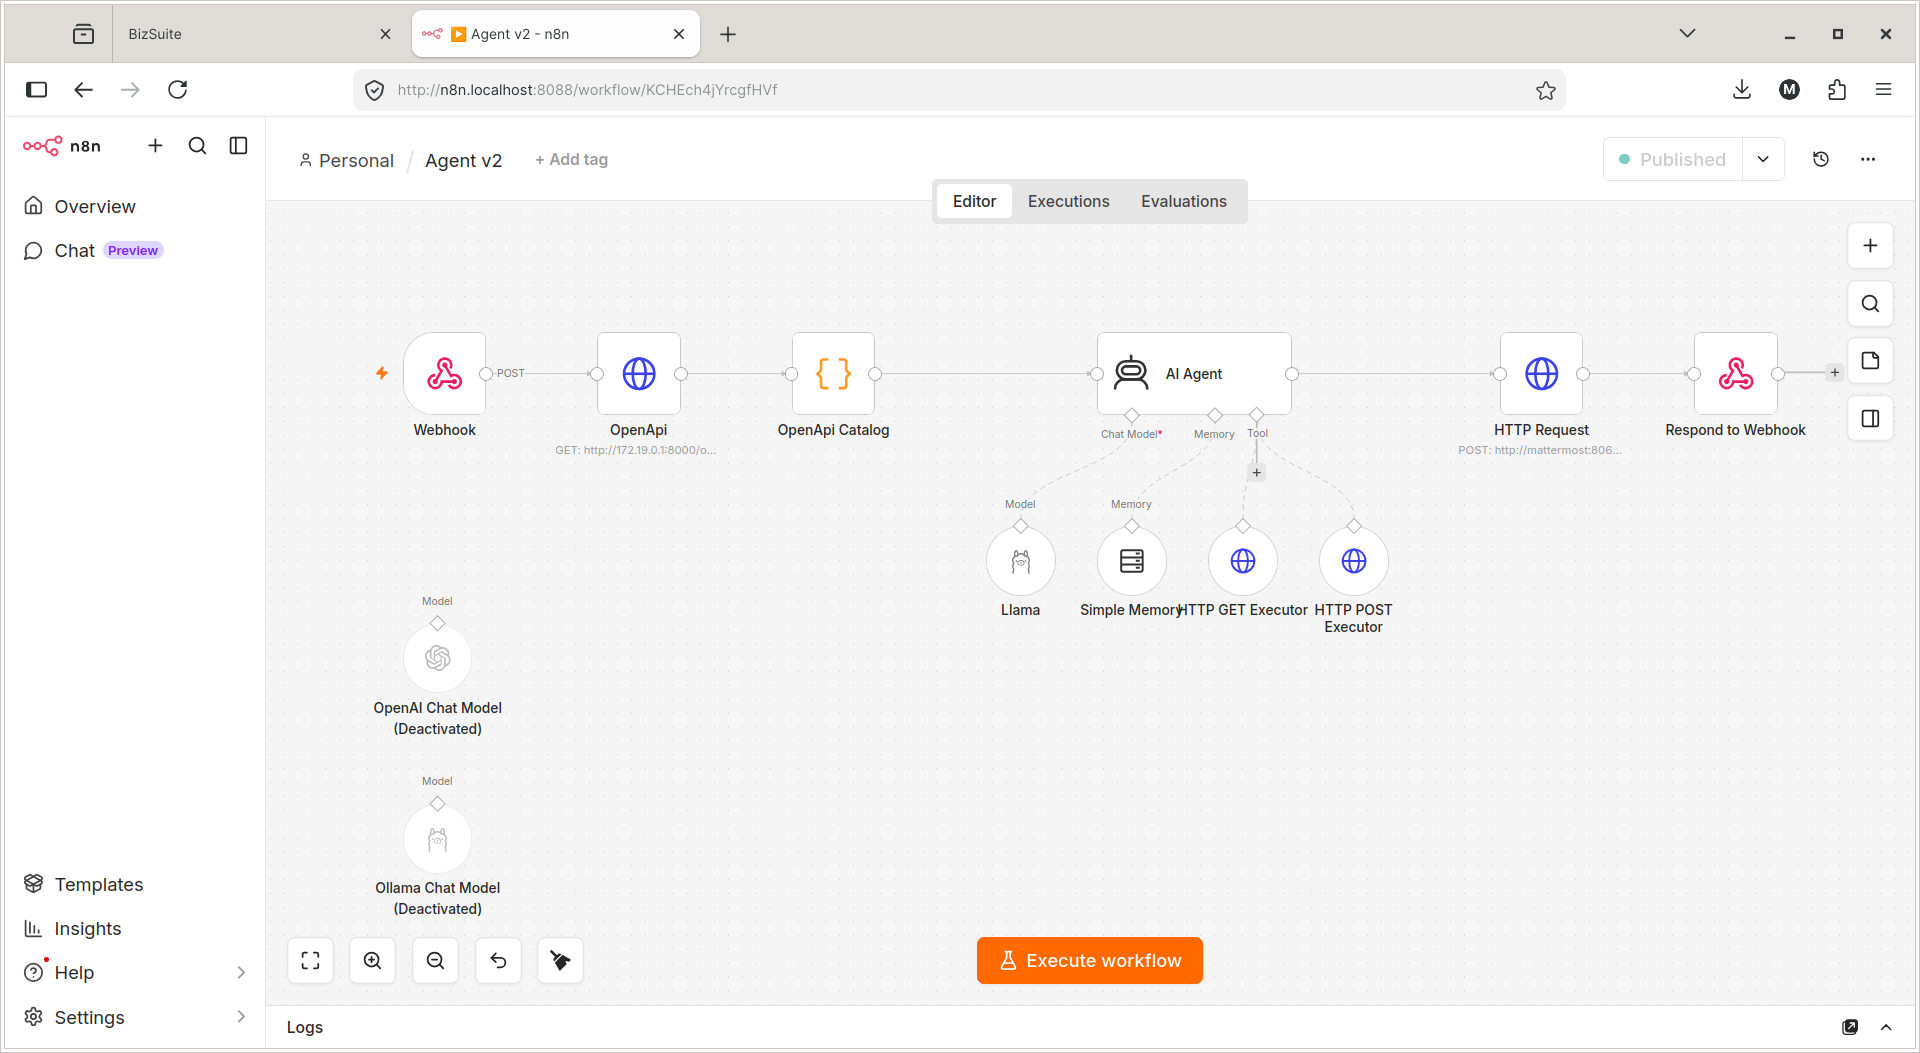
Task: Open the Webhook trigger node
Action: coord(445,374)
